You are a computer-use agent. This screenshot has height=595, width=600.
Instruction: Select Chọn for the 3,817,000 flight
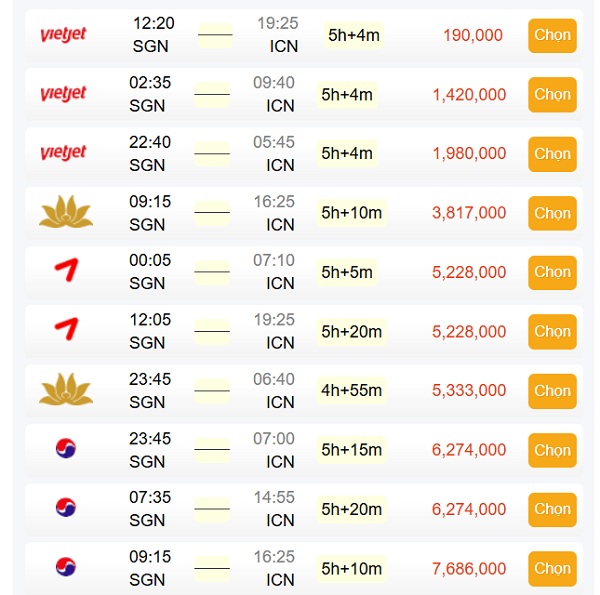552,213
